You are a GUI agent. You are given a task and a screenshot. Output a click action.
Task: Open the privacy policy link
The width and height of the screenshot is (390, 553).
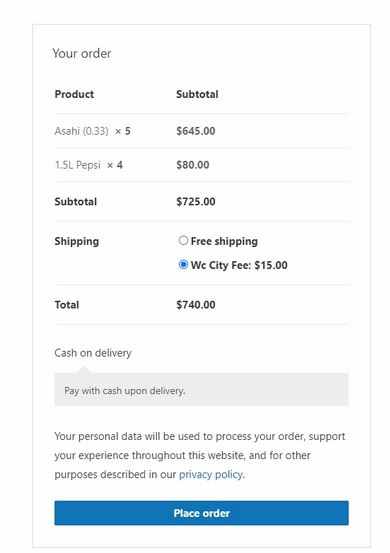point(211,474)
